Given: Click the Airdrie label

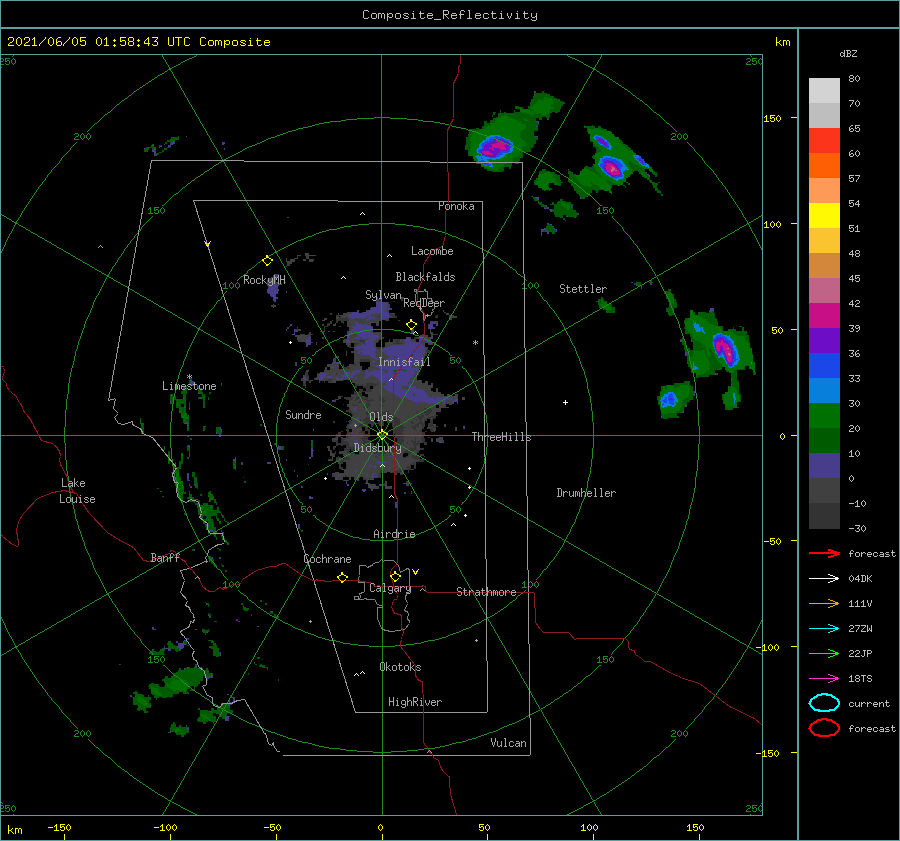Looking at the screenshot, I should coord(394,534).
